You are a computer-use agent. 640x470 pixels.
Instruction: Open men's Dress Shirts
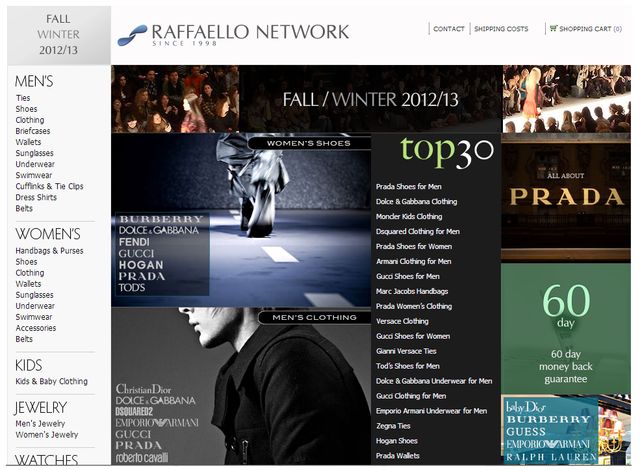(x=36, y=197)
